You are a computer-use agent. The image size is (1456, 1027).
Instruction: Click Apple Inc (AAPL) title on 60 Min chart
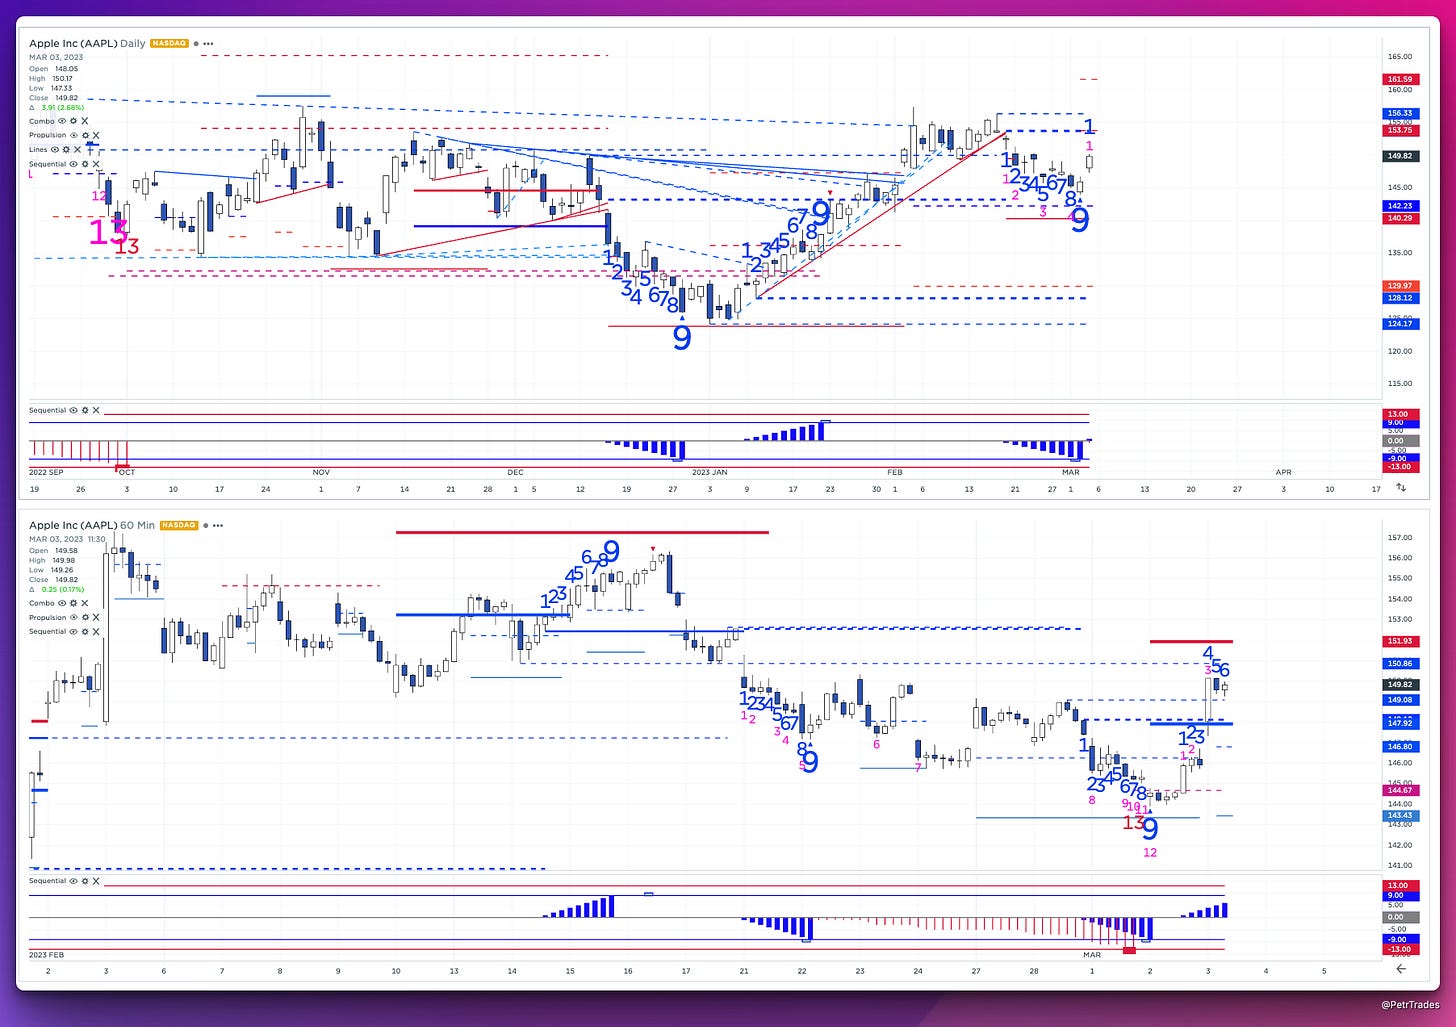73,525
